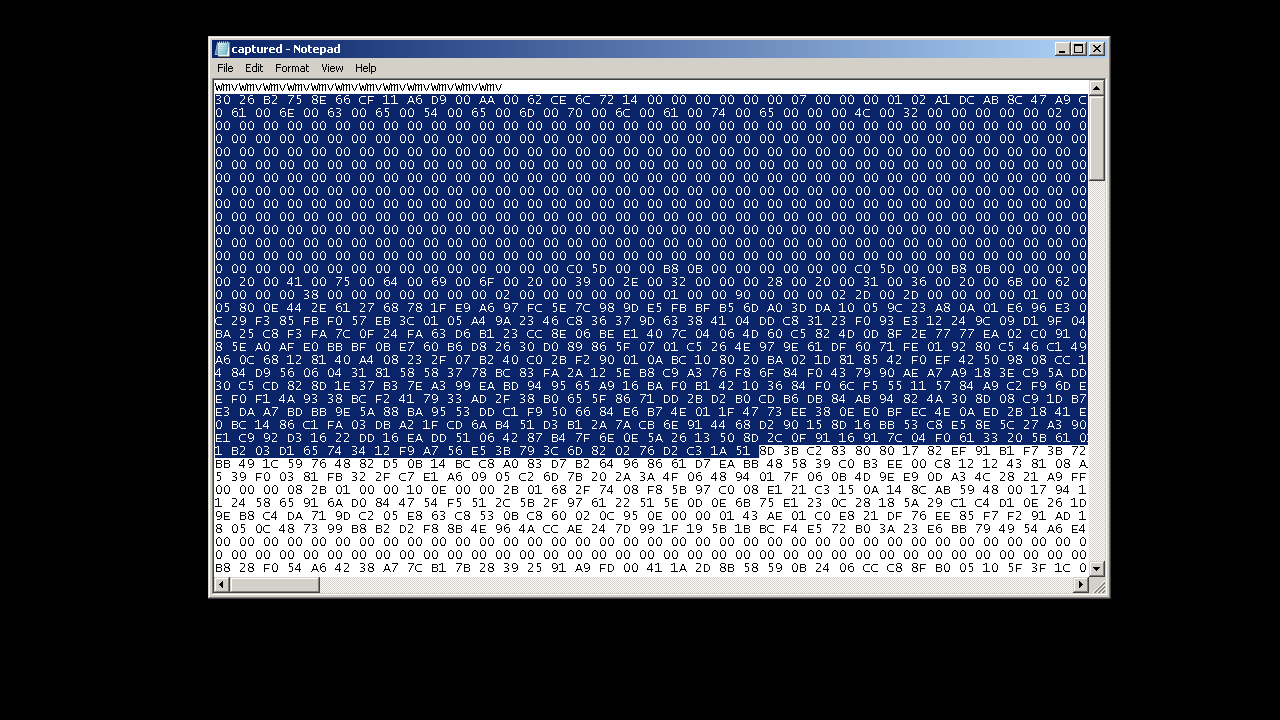Close the captured - Notepad window
Viewport: 1280px width, 720px height.
(1096, 49)
